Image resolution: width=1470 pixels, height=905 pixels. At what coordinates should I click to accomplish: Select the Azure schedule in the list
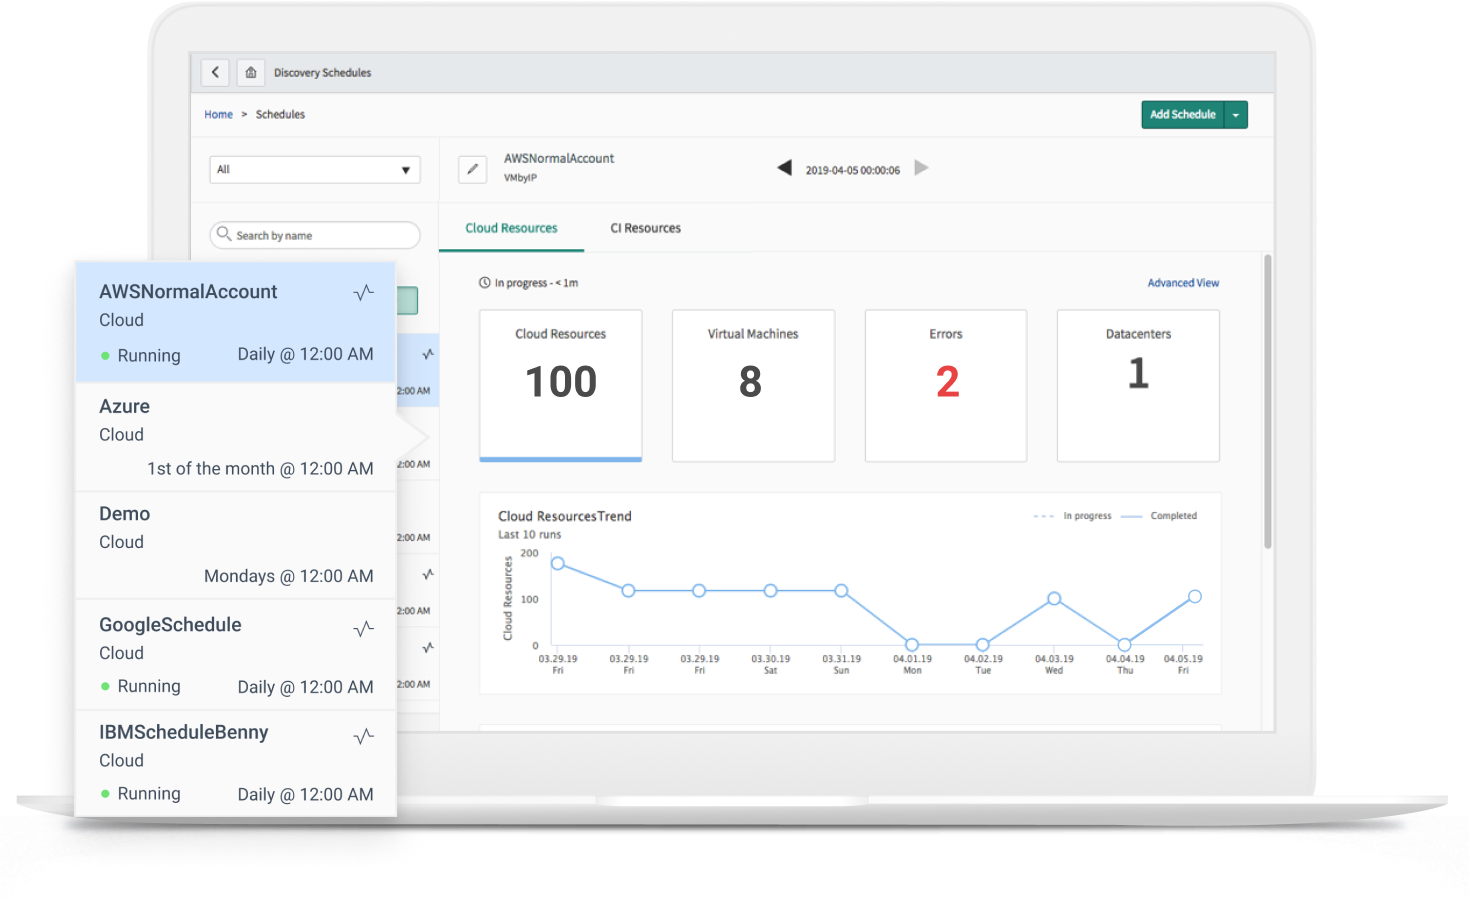pos(235,436)
